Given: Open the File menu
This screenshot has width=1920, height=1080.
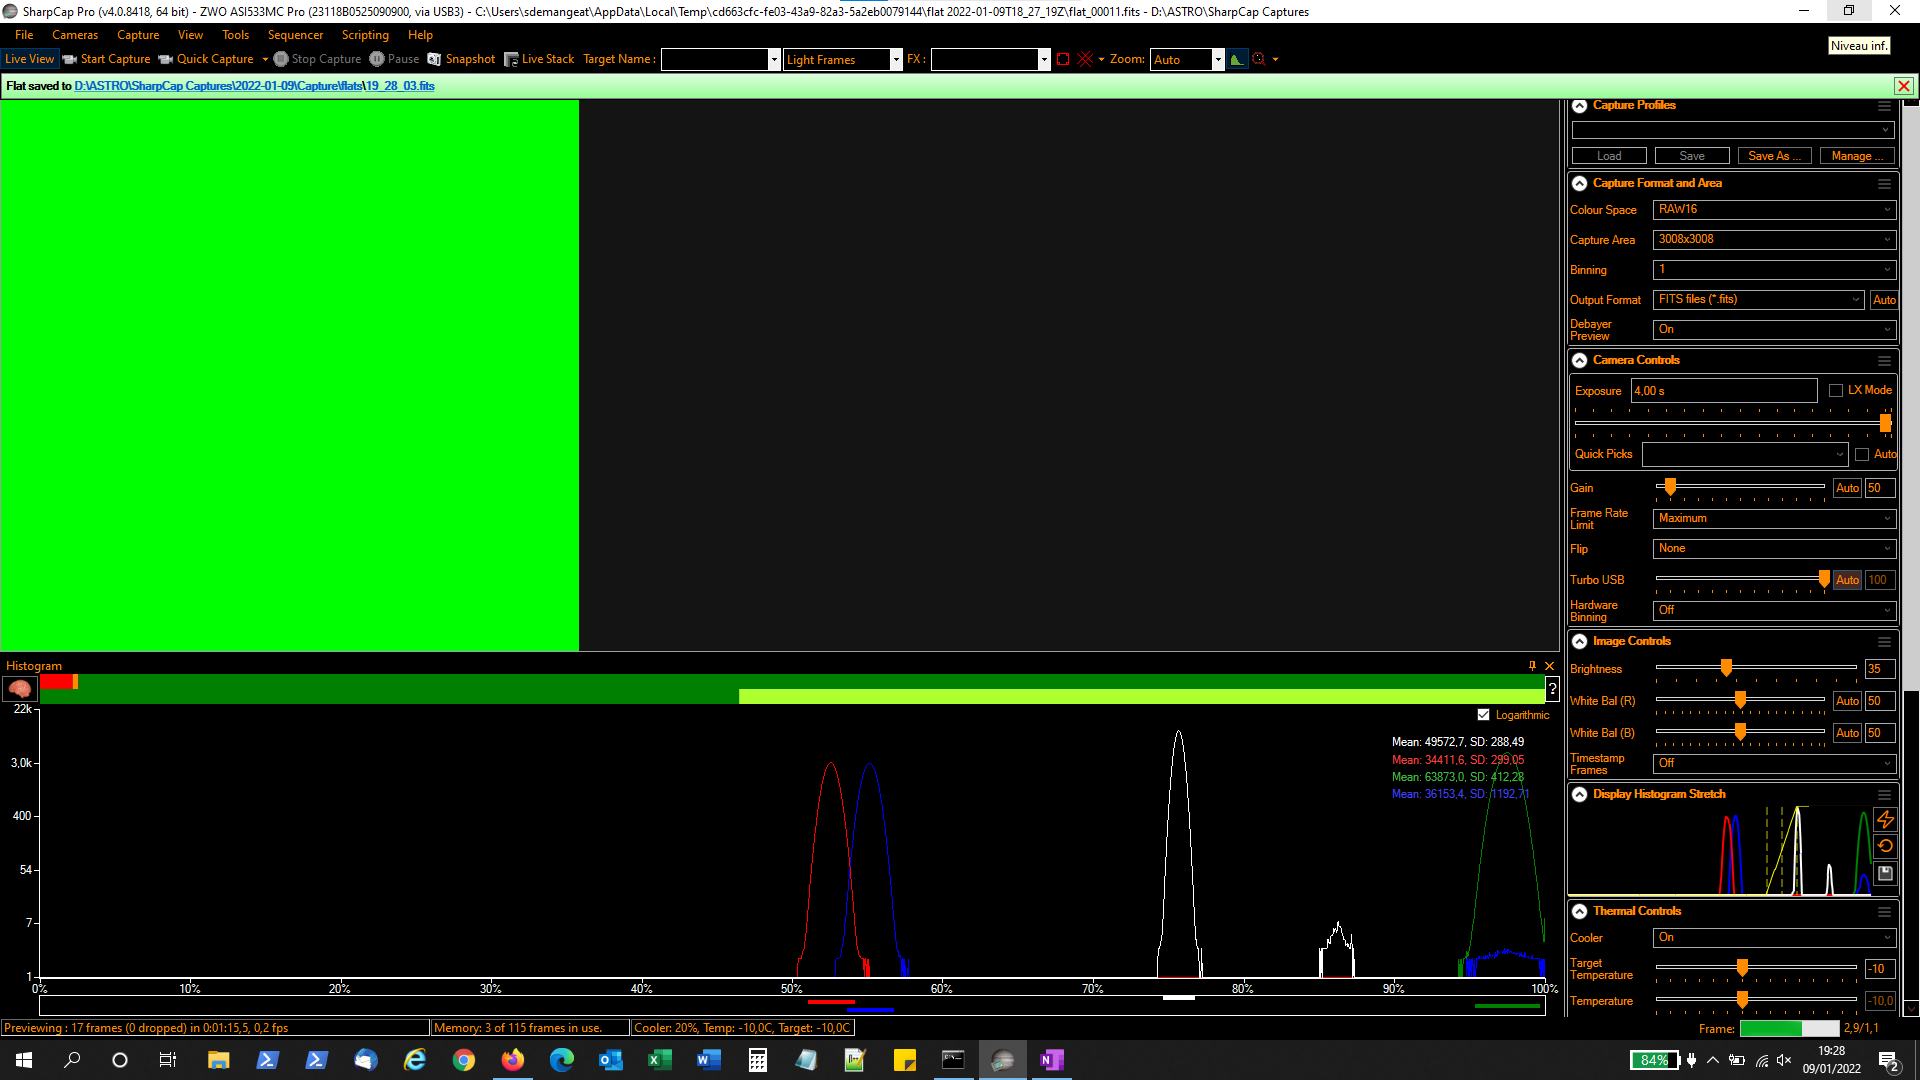Looking at the screenshot, I should tap(24, 35).
